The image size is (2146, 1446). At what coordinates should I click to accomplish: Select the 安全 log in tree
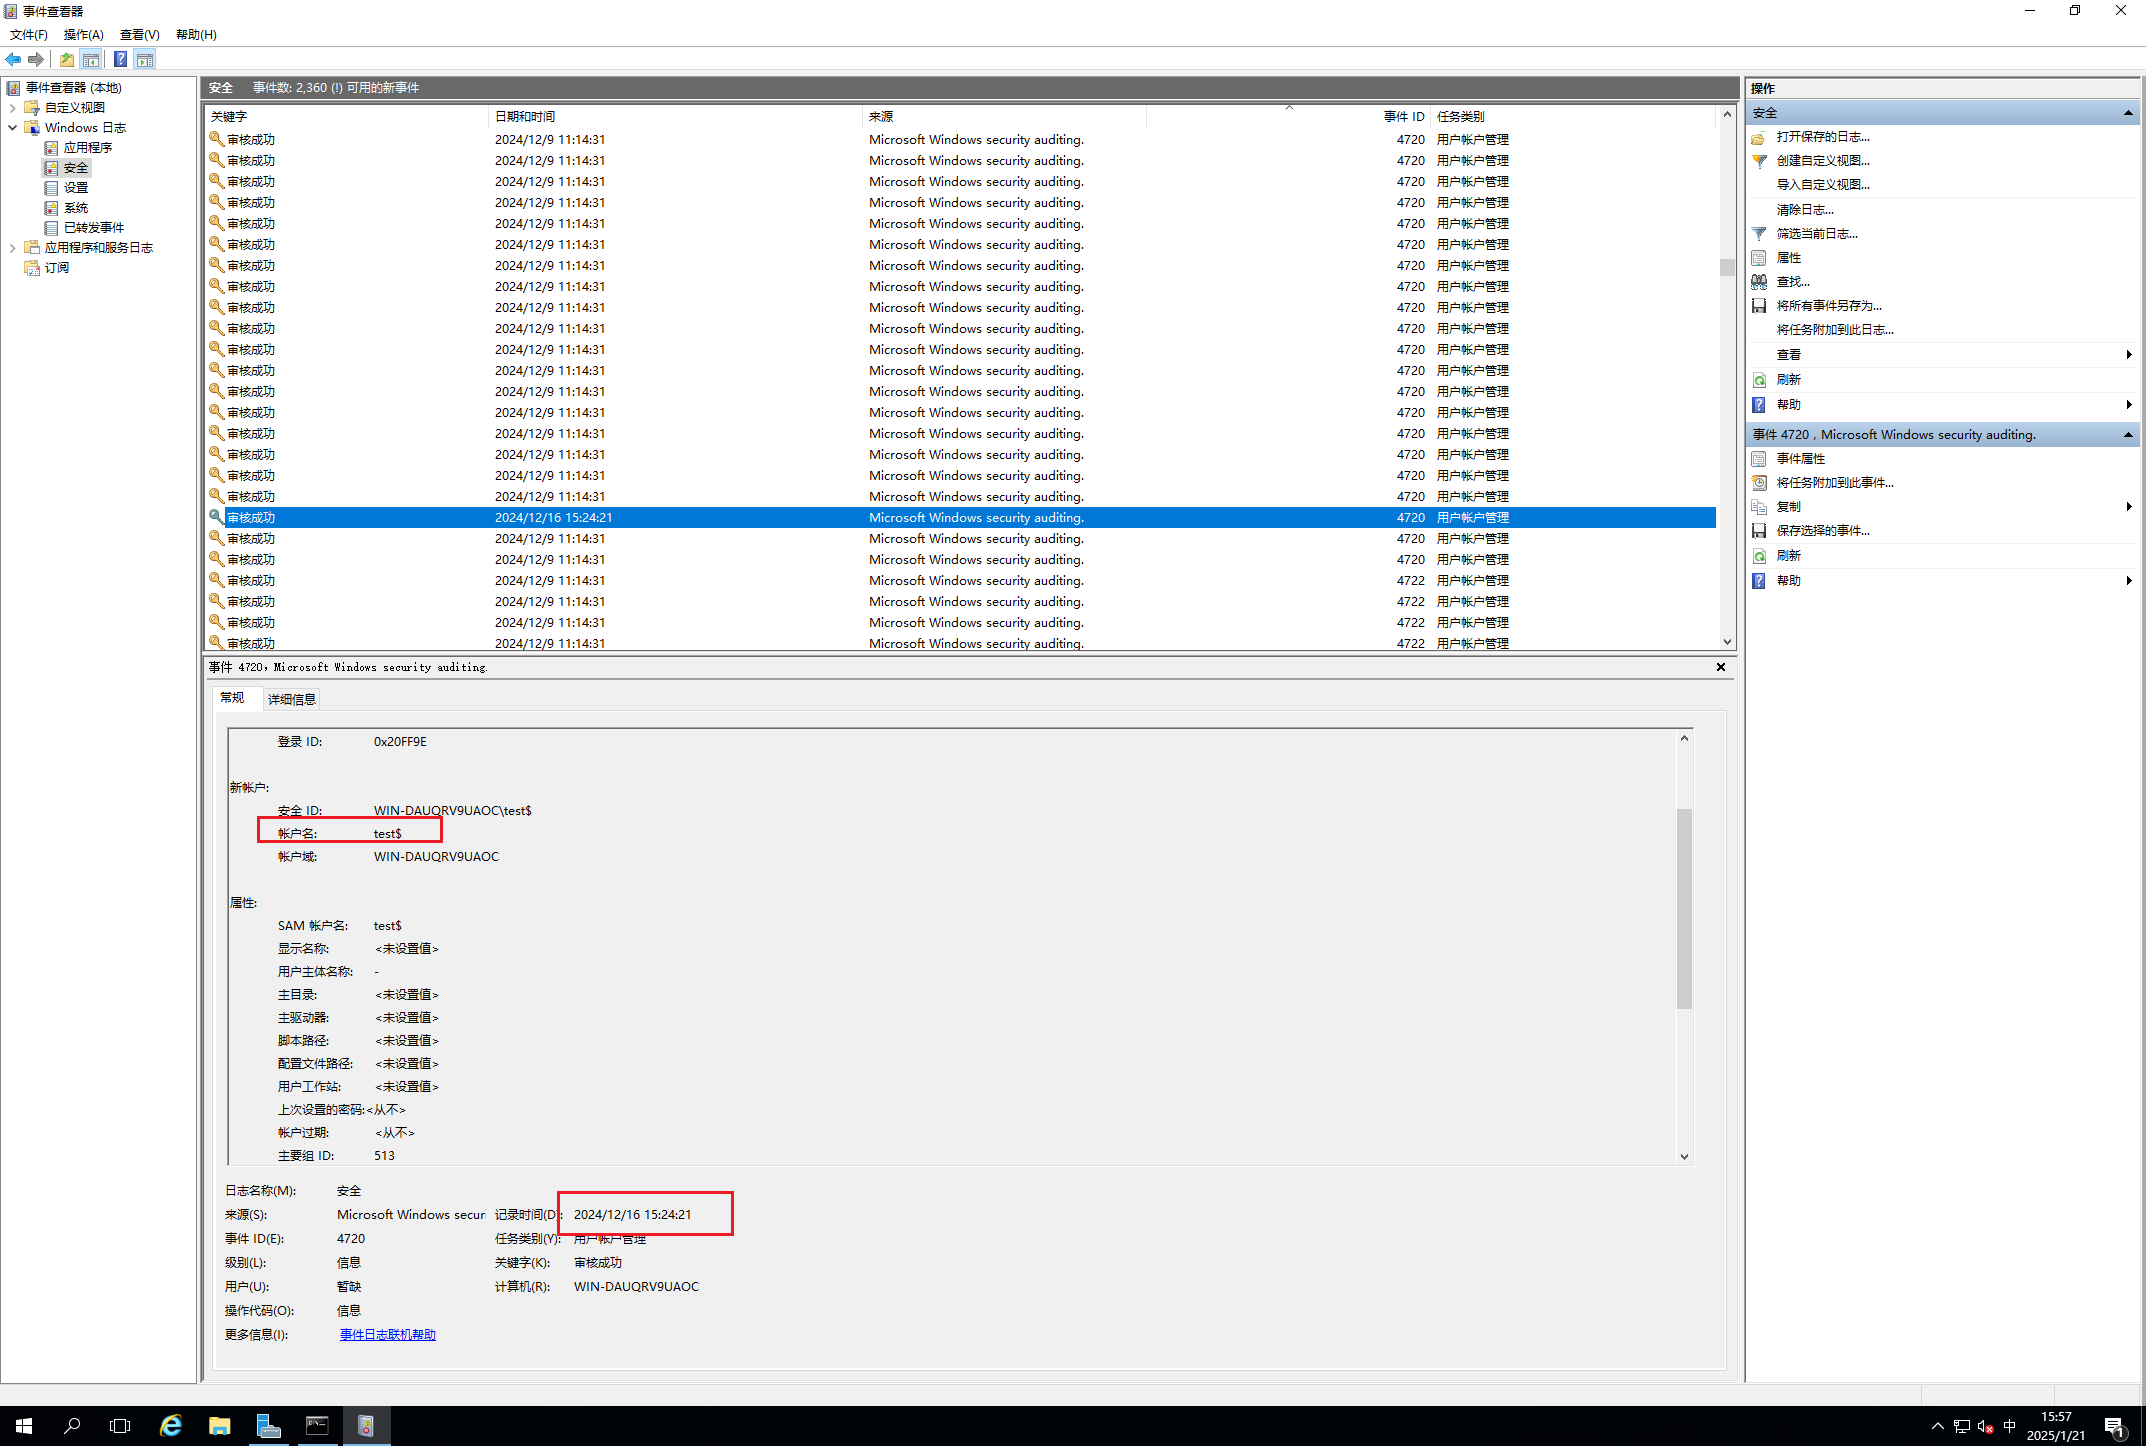pos(76,168)
